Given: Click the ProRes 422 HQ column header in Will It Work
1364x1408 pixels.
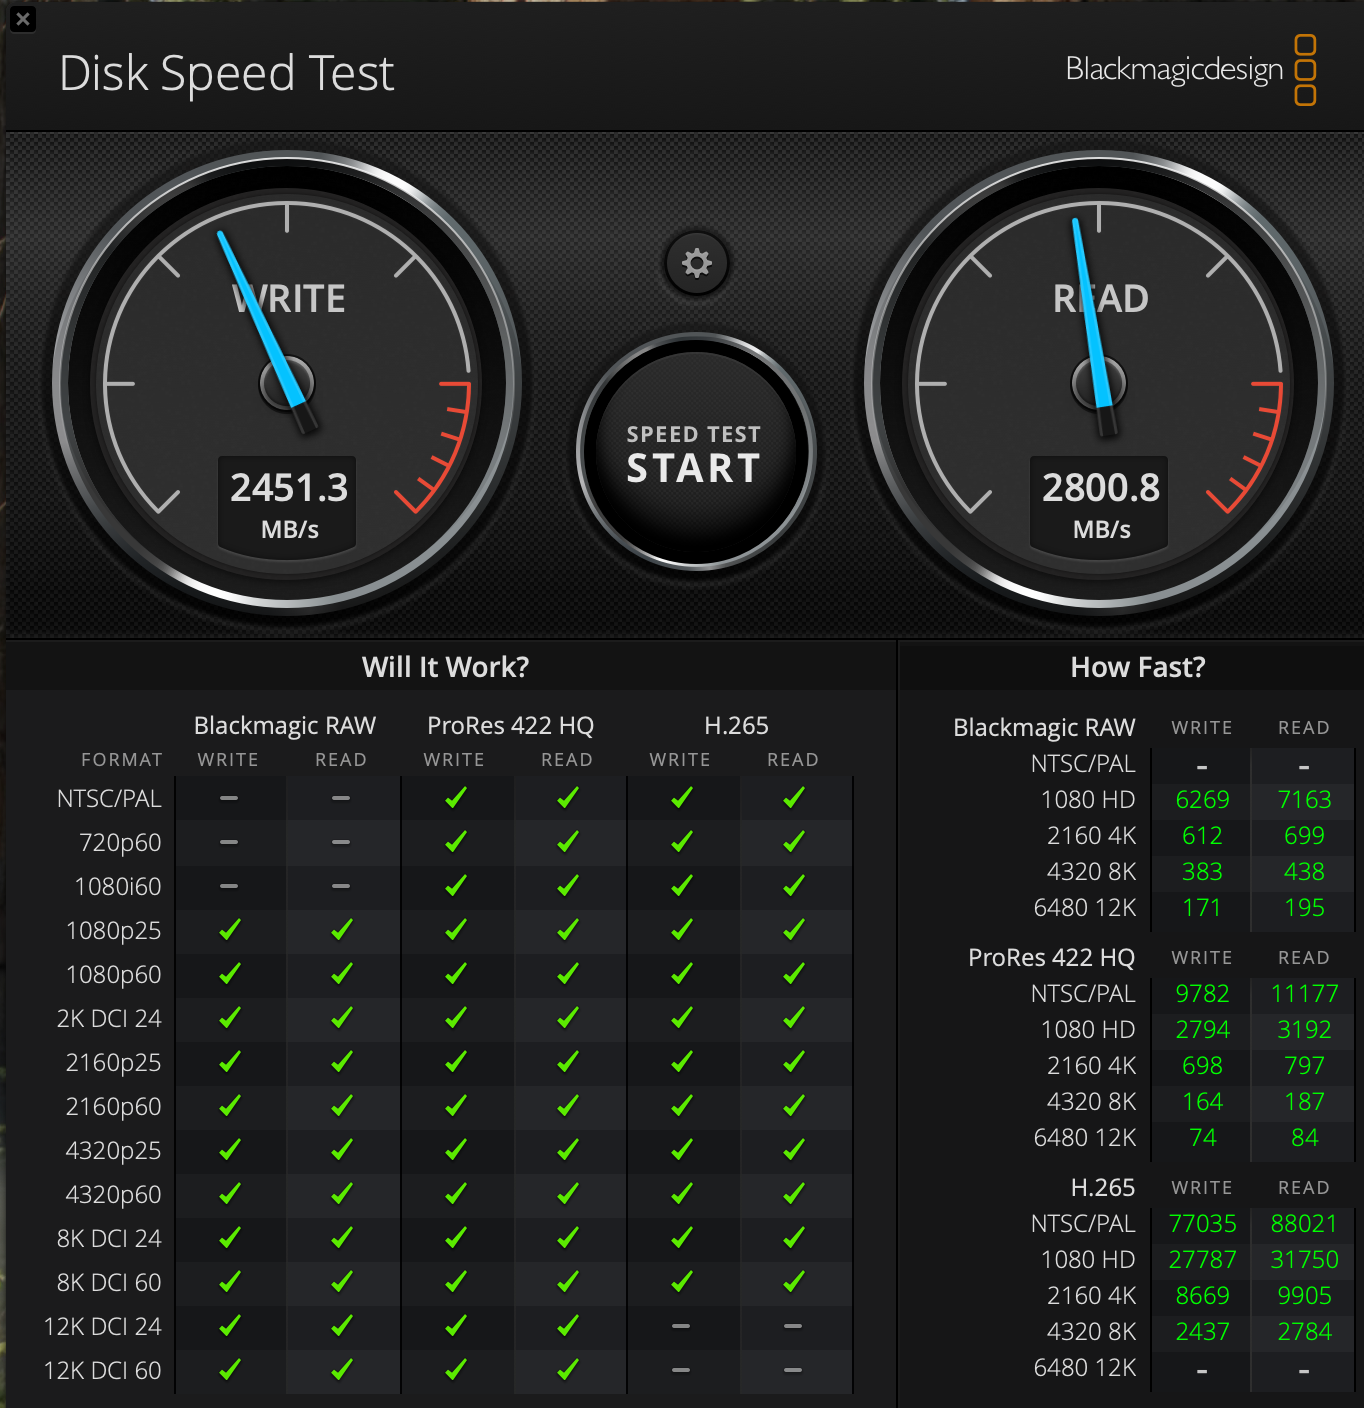Looking at the screenshot, I should (510, 725).
